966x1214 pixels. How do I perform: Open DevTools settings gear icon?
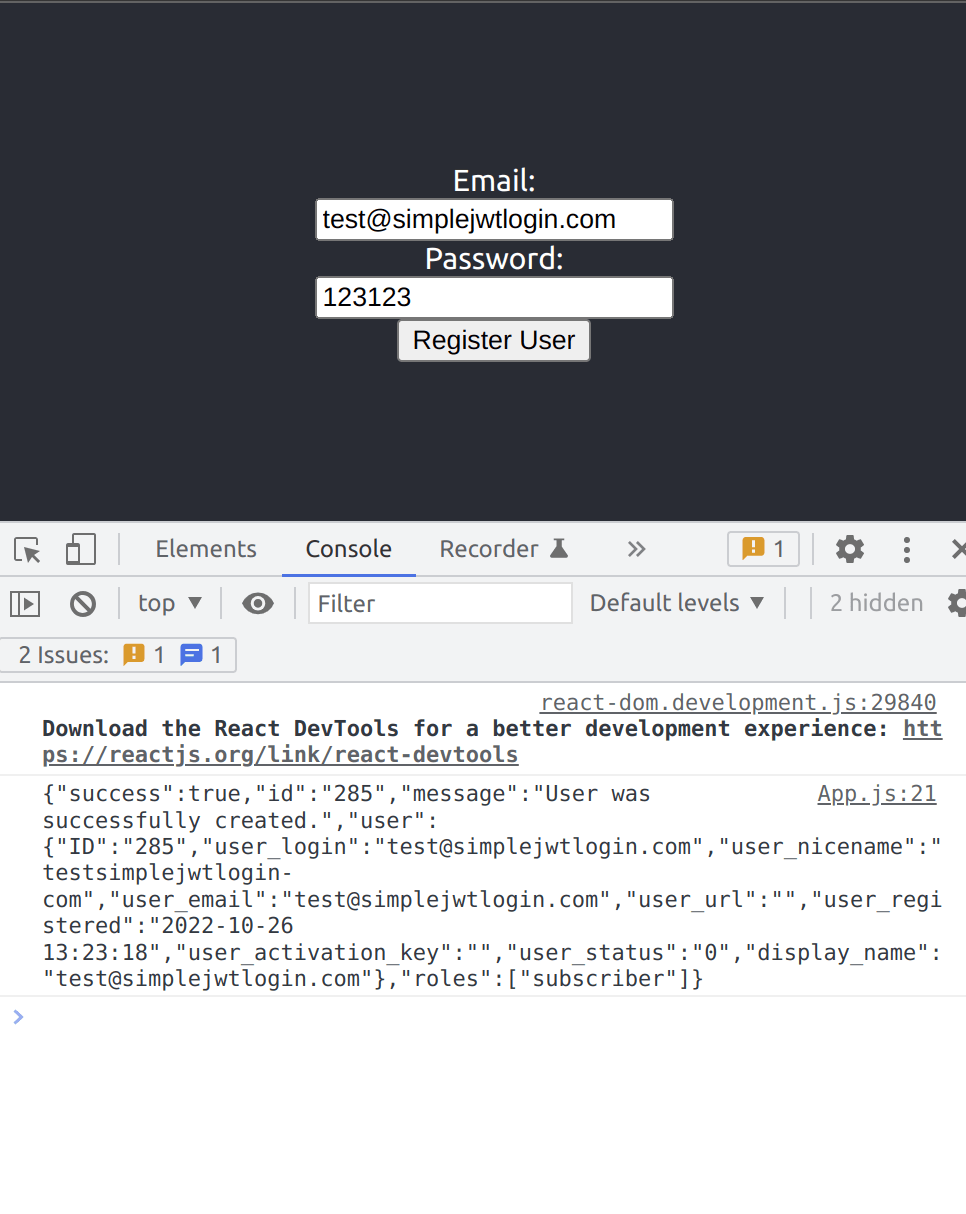849,549
